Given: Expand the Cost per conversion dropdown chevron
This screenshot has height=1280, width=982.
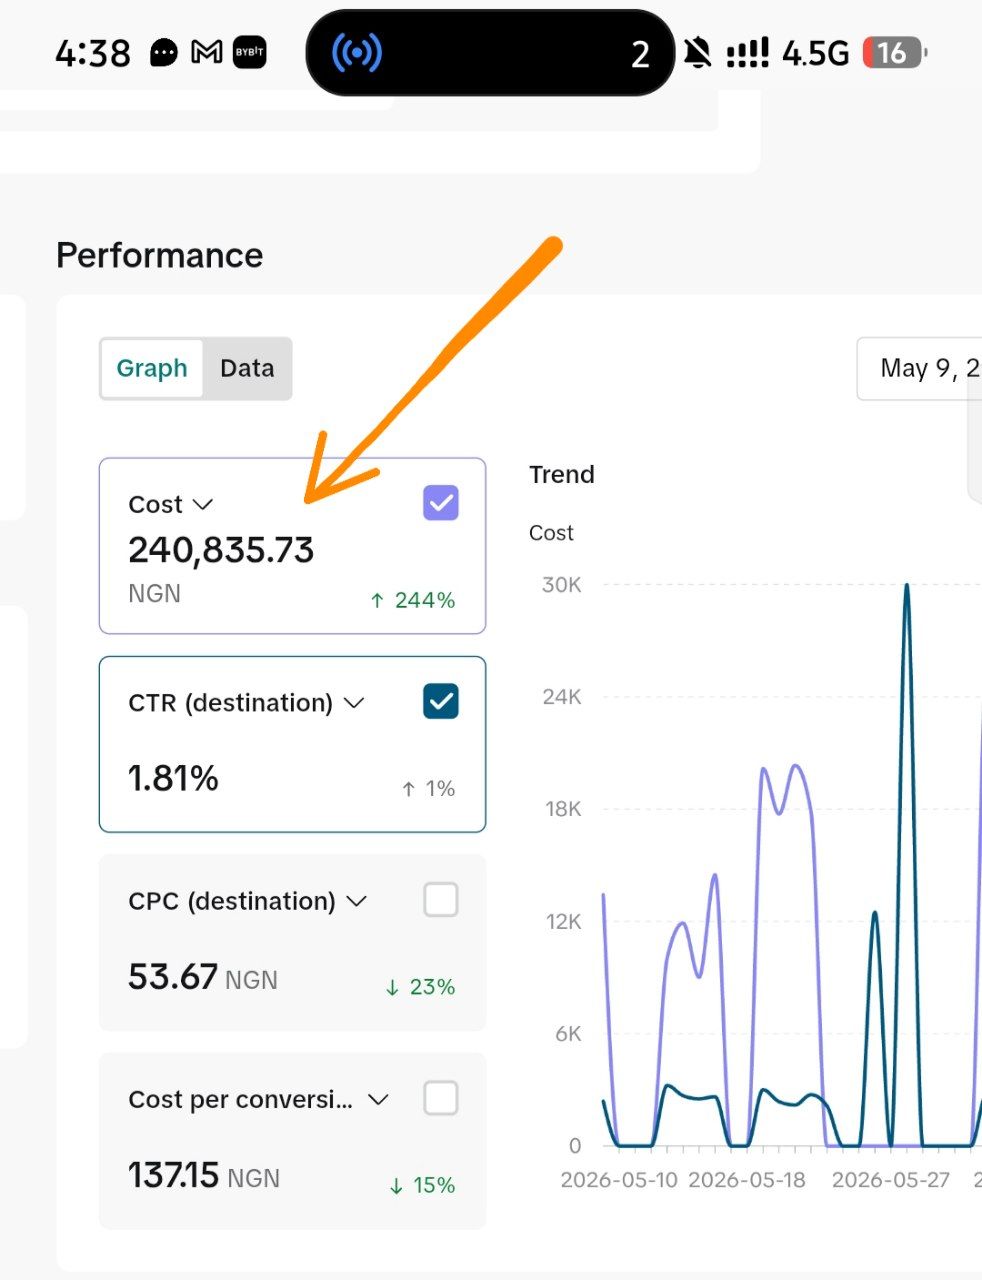Looking at the screenshot, I should click(378, 1100).
